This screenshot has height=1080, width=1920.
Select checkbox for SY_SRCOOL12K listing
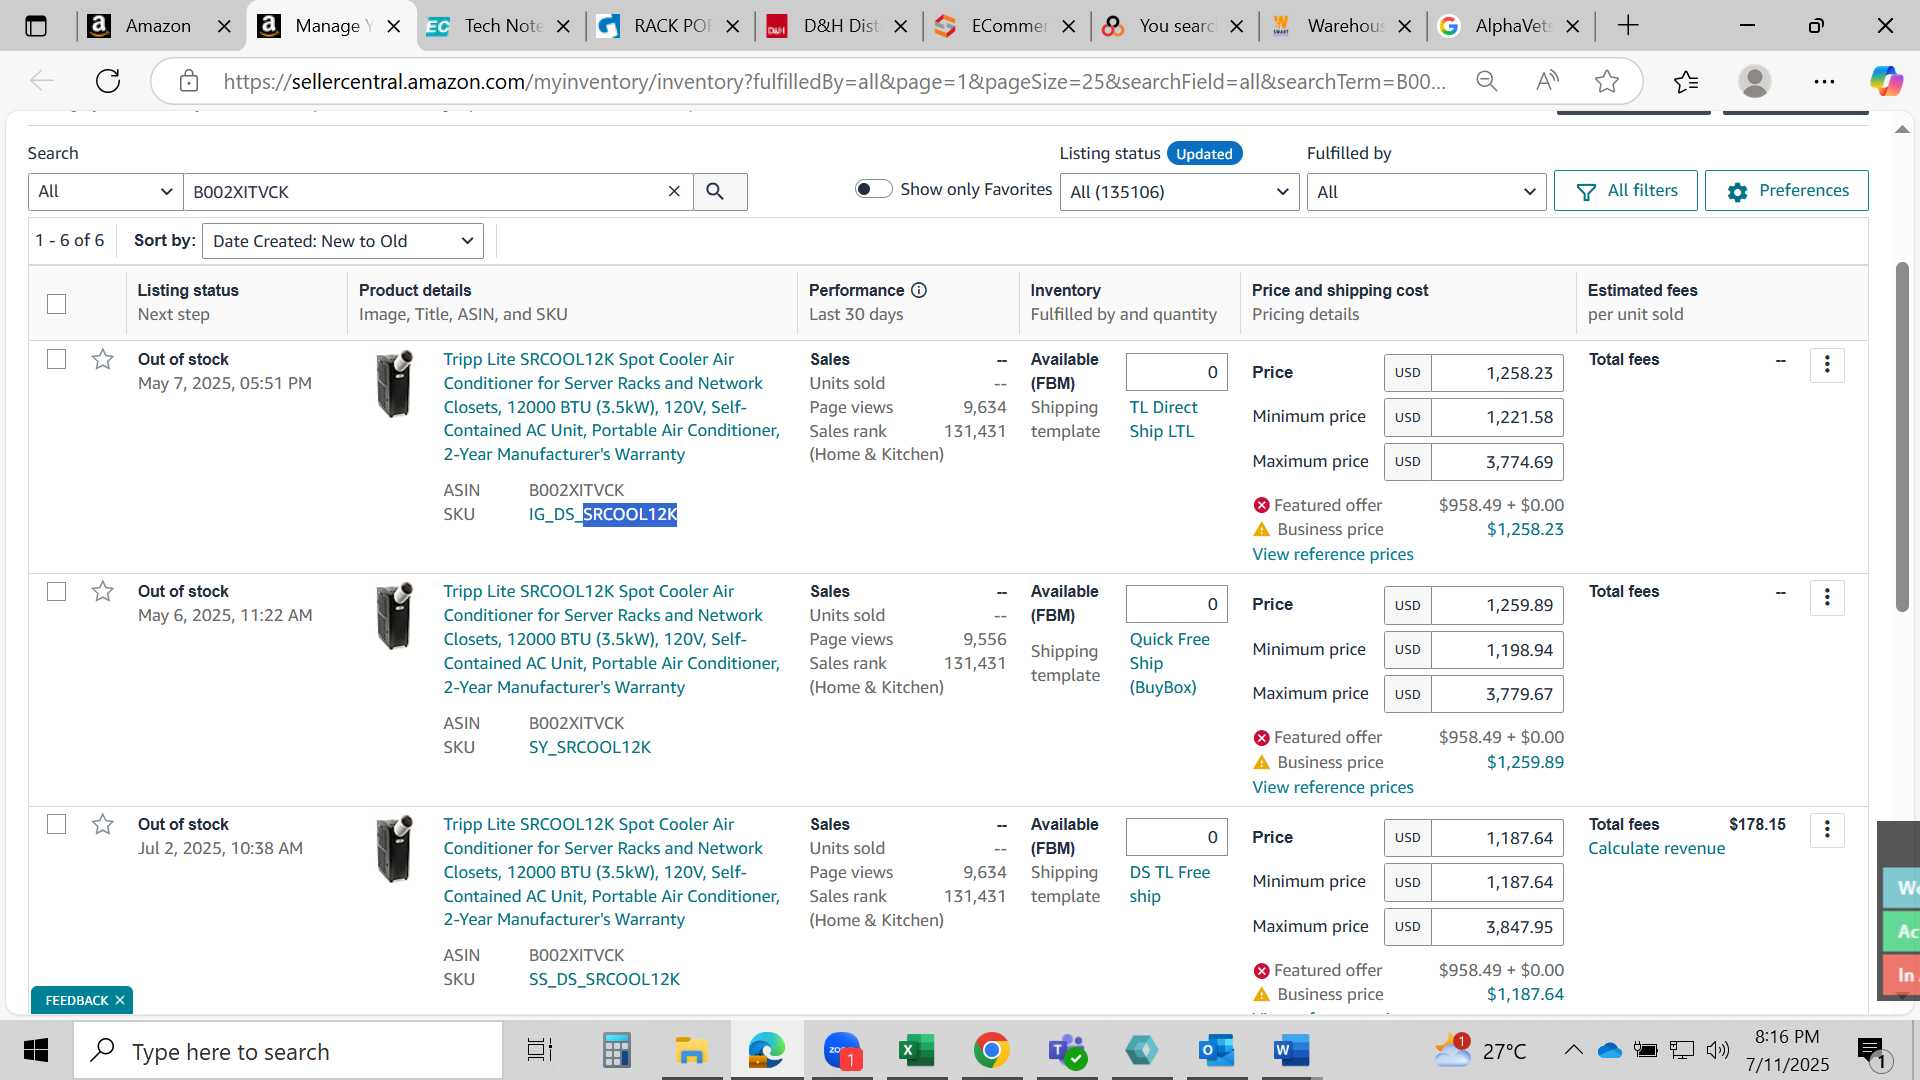[57, 592]
